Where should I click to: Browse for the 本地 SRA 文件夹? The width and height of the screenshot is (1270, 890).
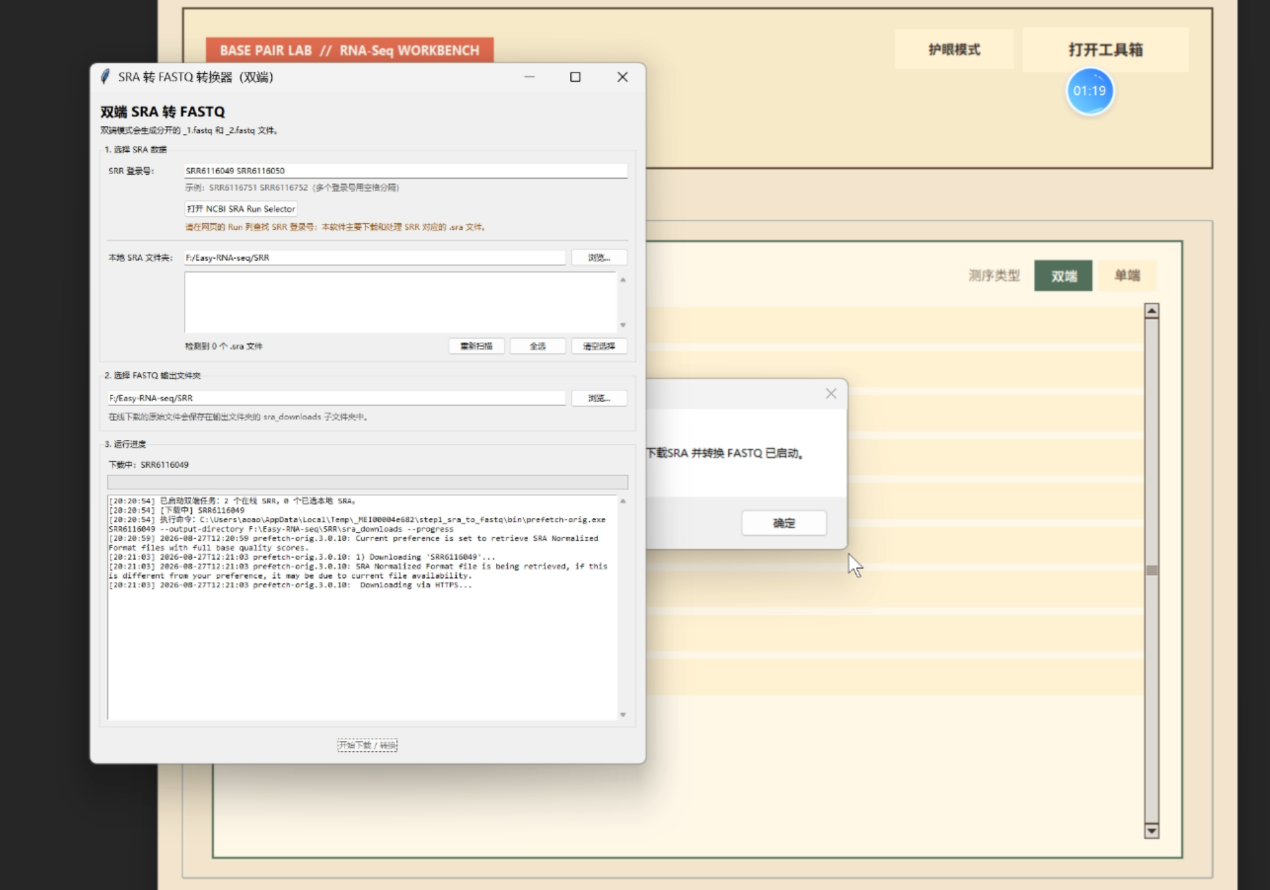click(599, 258)
